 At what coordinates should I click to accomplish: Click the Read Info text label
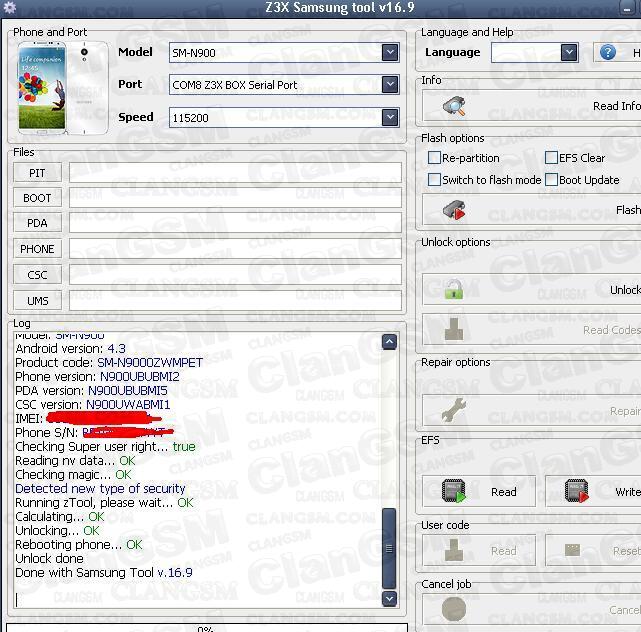[617, 106]
